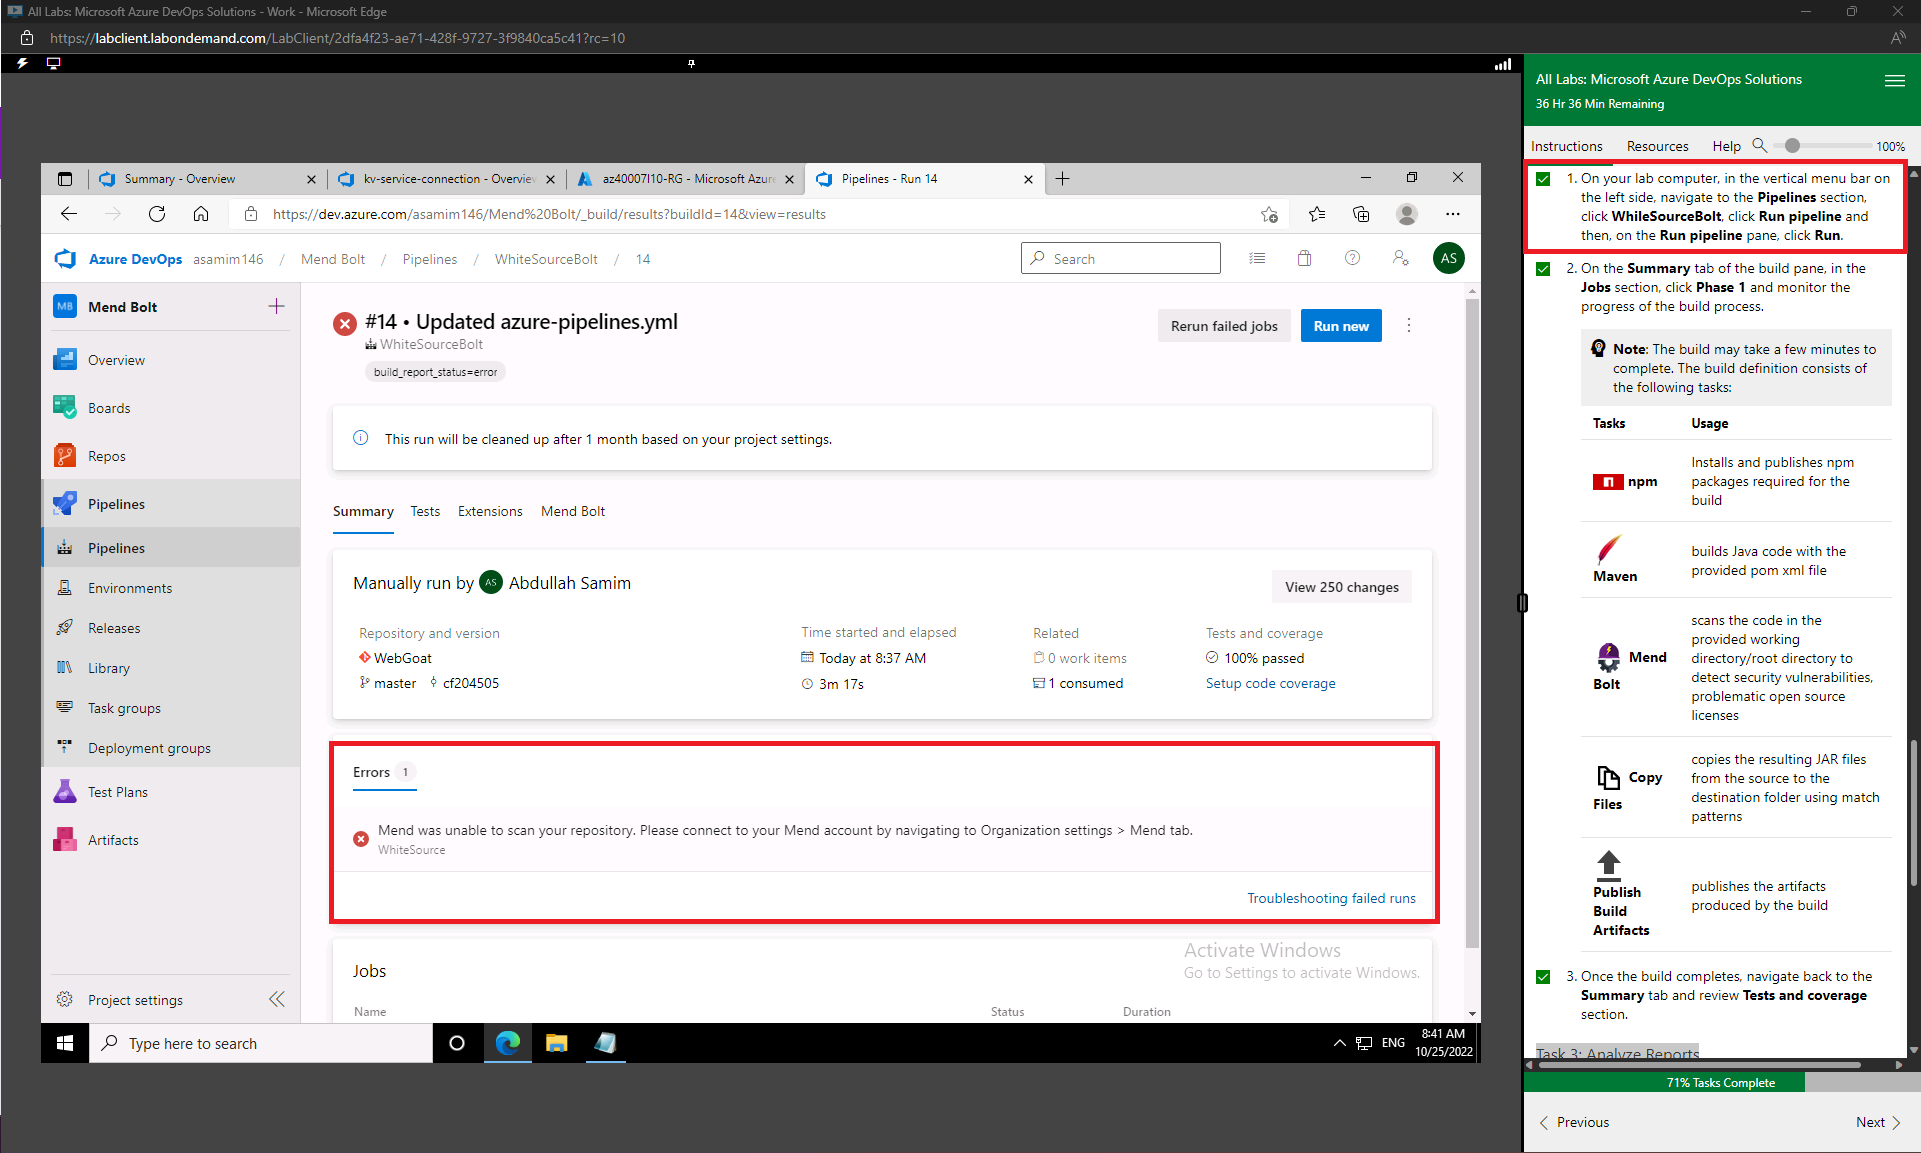
Task: Uncheck step 2 in the lab instructions
Action: [1541, 269]
